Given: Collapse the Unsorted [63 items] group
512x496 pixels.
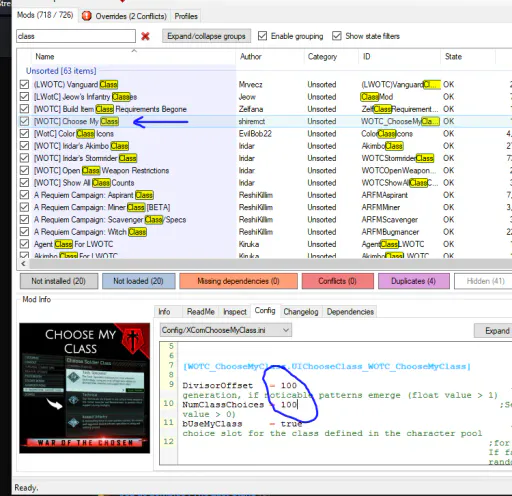Looking at the screenshot, I should pyautogui.click(x=61, y=71).
